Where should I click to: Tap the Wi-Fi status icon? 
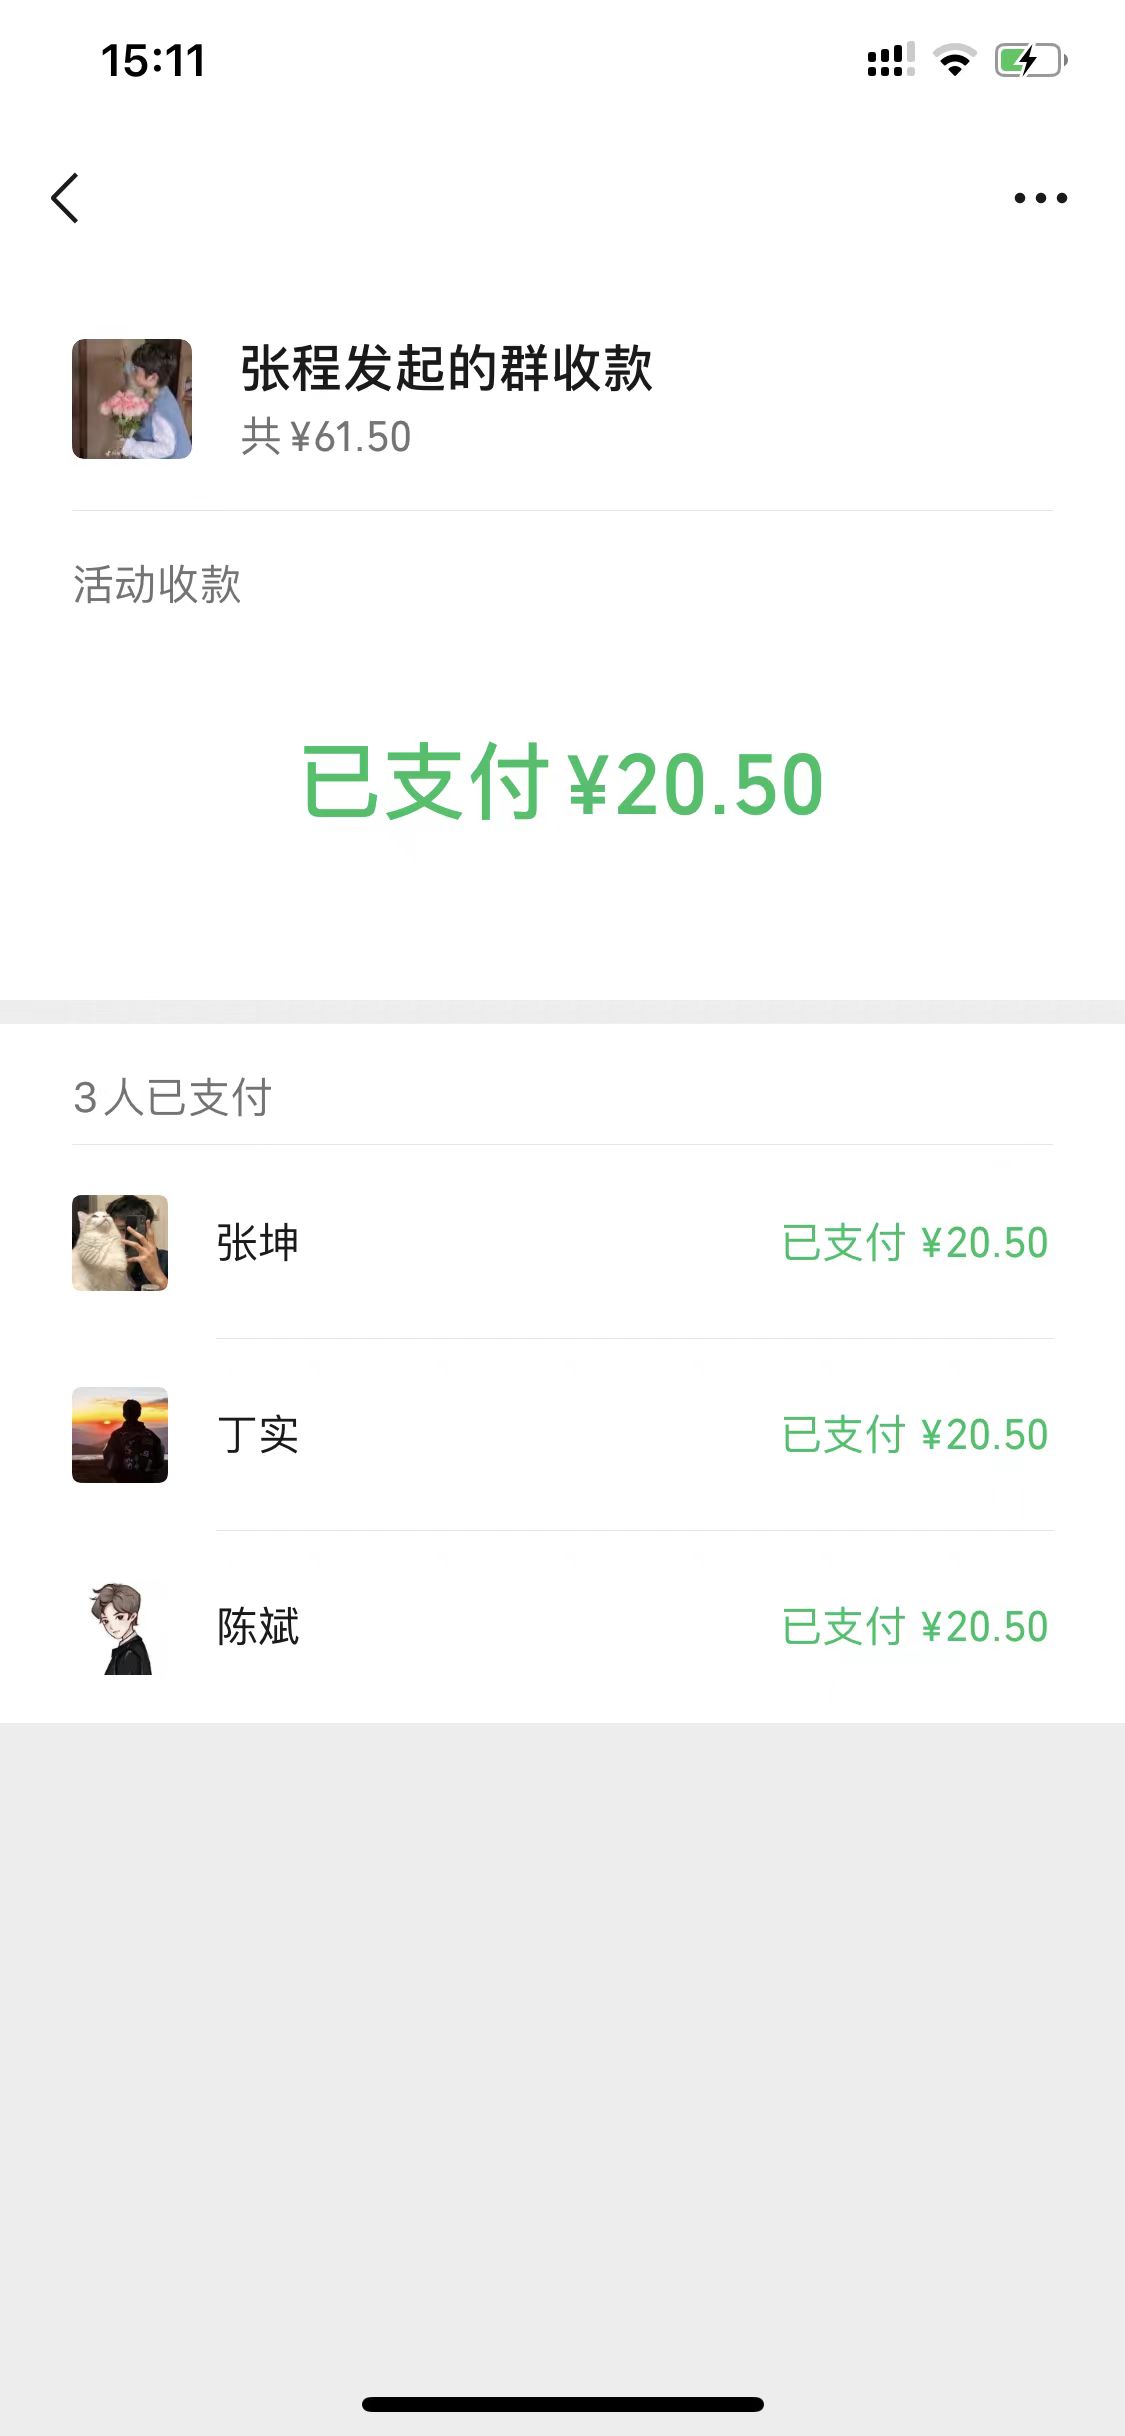(954, 61)
